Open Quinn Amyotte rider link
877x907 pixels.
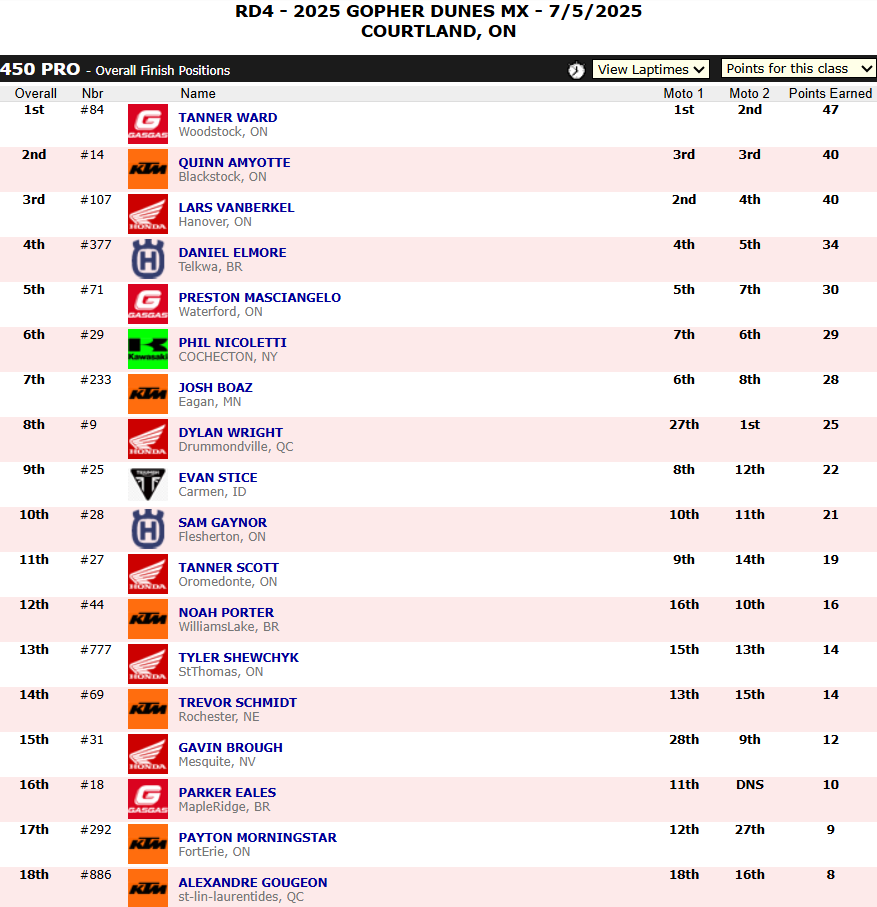(x=234, y=163)
